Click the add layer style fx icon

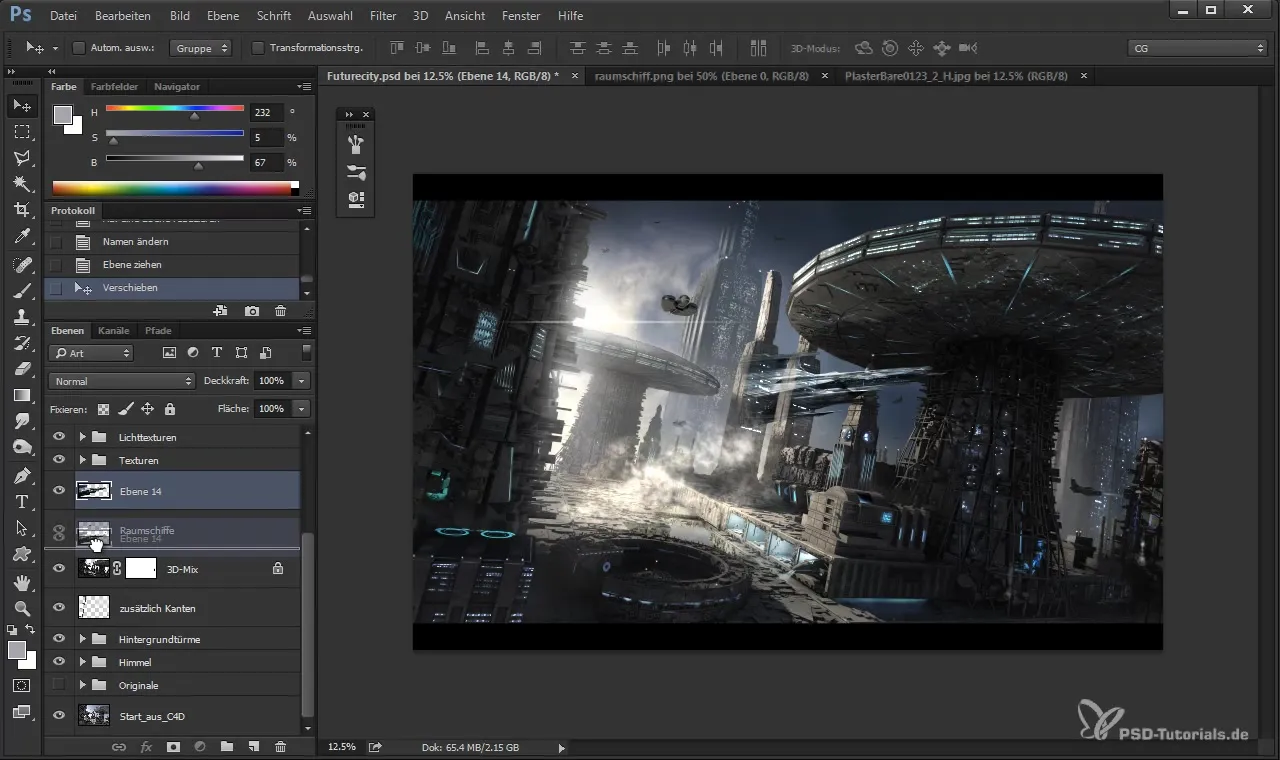[x=146, y=747]
